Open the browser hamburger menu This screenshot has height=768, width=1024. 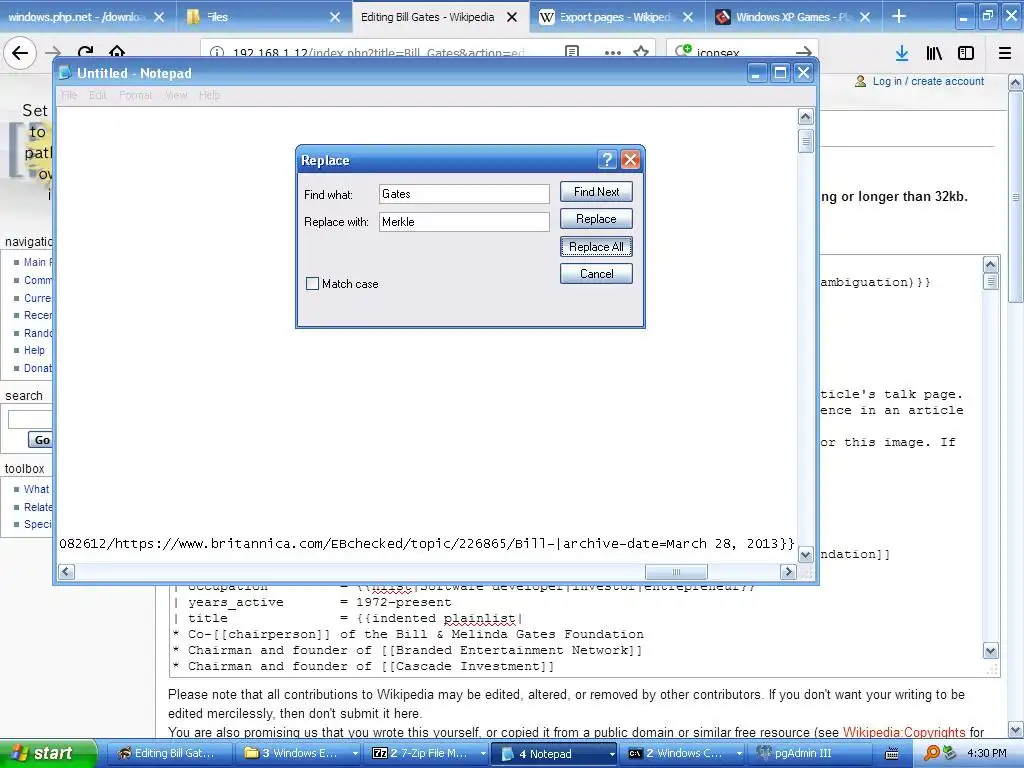coord(1005,54)
